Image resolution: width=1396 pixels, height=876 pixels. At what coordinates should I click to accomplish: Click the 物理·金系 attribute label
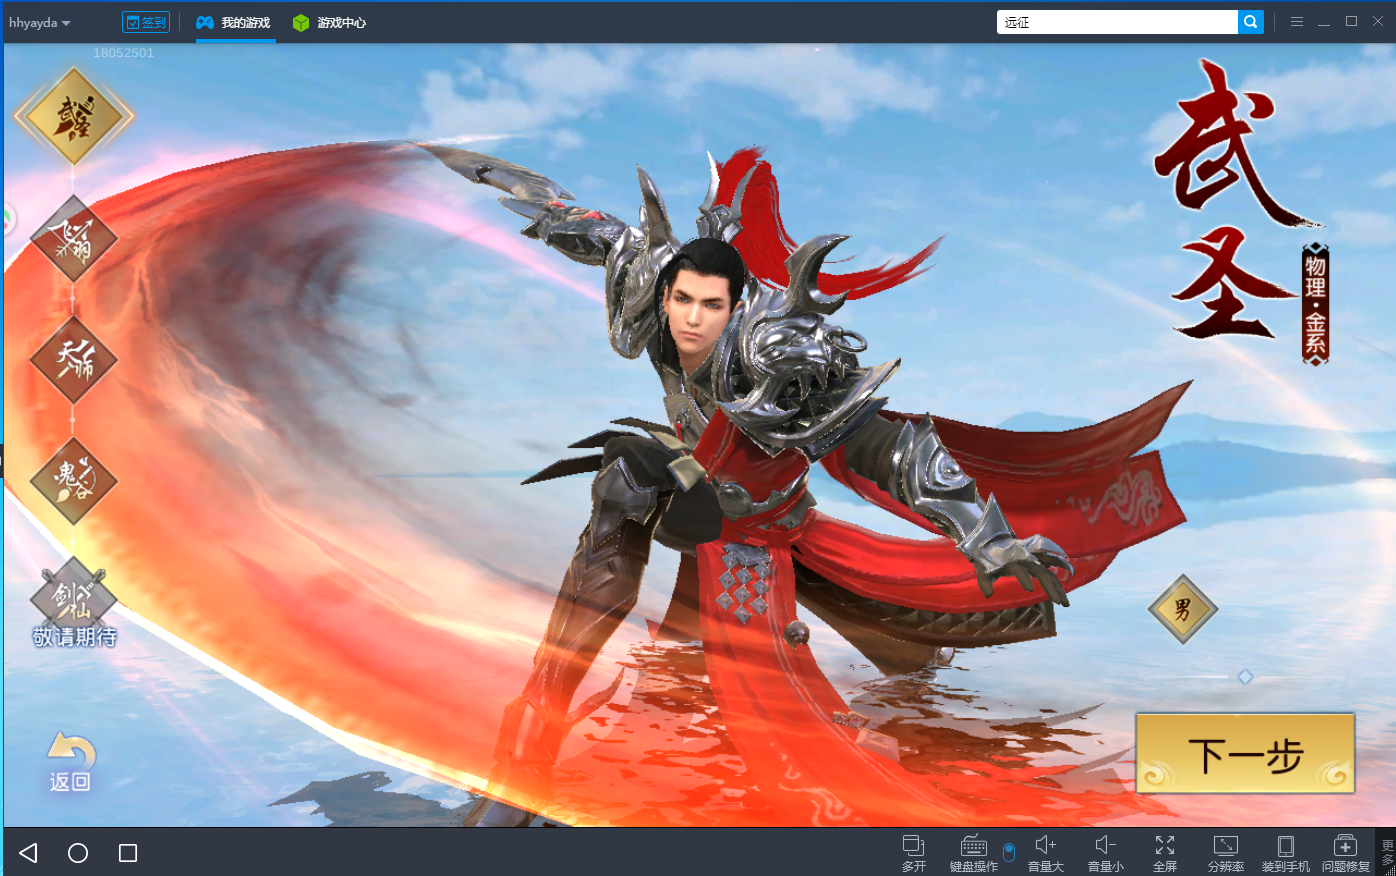(x=1315, y=304)
